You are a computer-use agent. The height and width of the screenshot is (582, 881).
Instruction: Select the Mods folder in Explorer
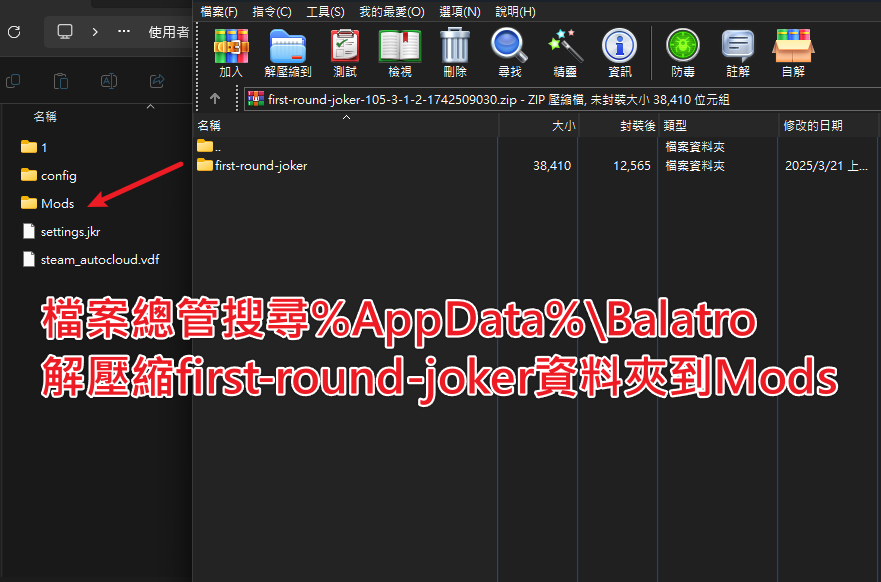pos(47,203)
